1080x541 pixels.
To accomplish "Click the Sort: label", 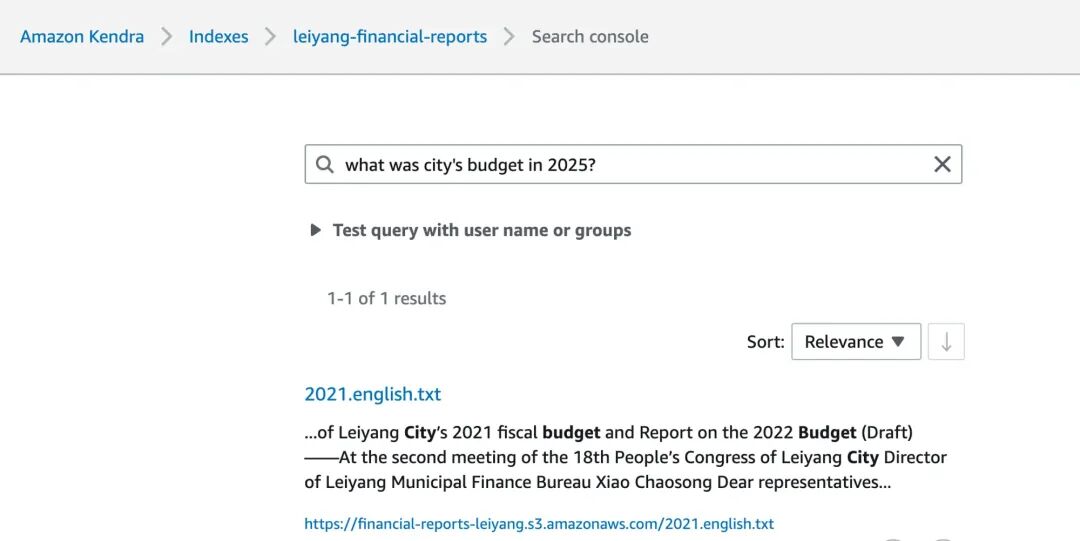I will click(x=765, y=342).
